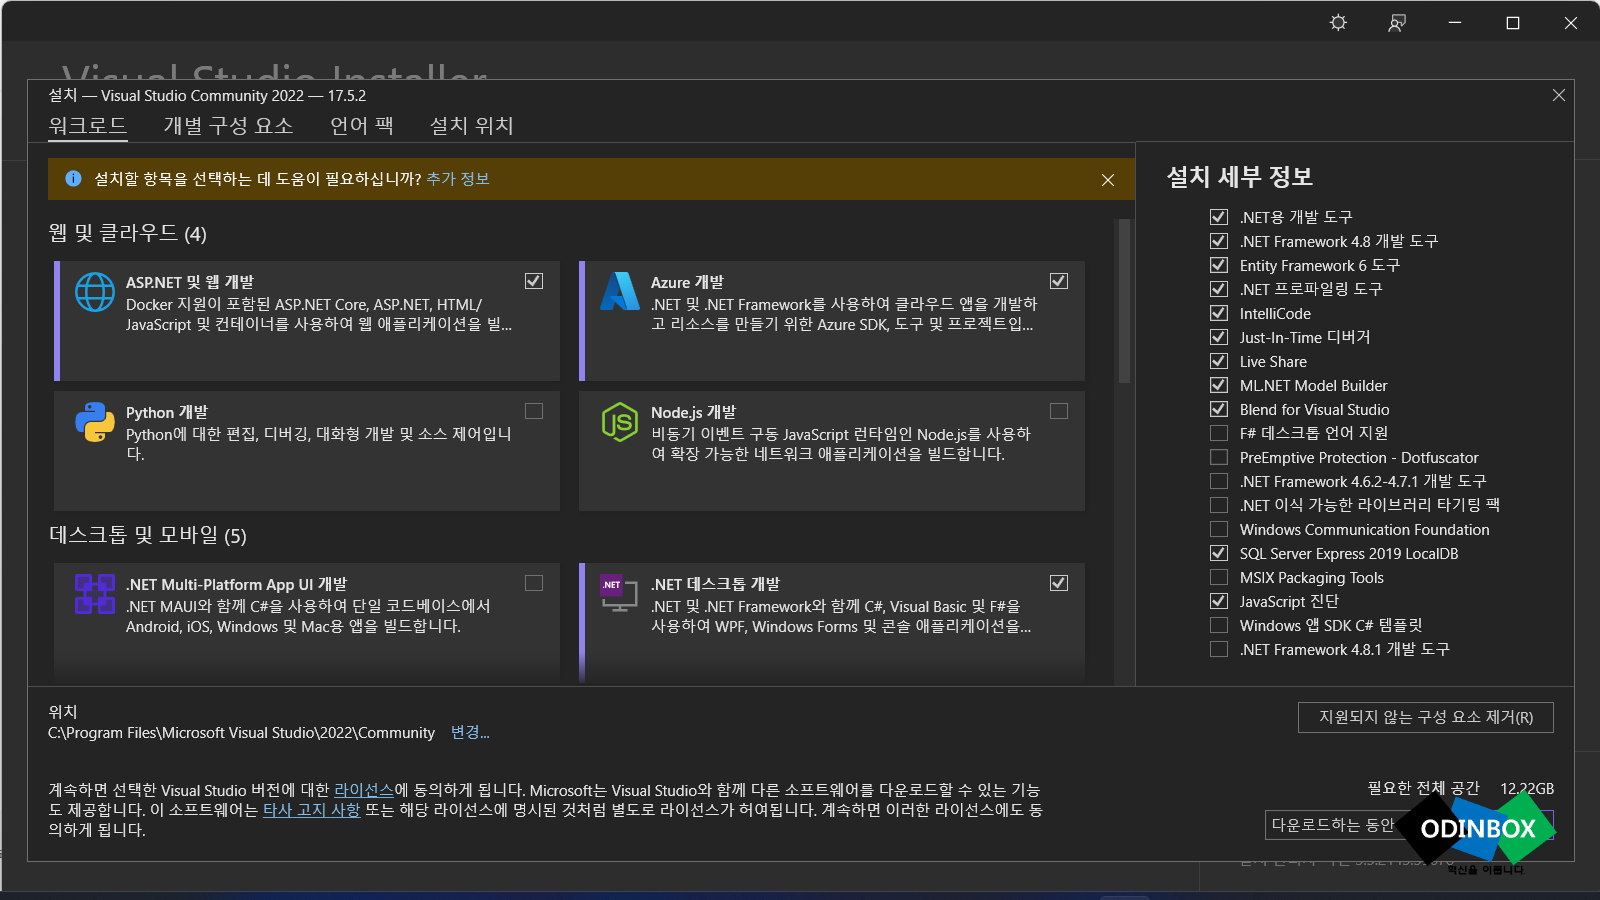Switch to the 워크로드 tab
The image size is (1600, 900).
(88, 125)
